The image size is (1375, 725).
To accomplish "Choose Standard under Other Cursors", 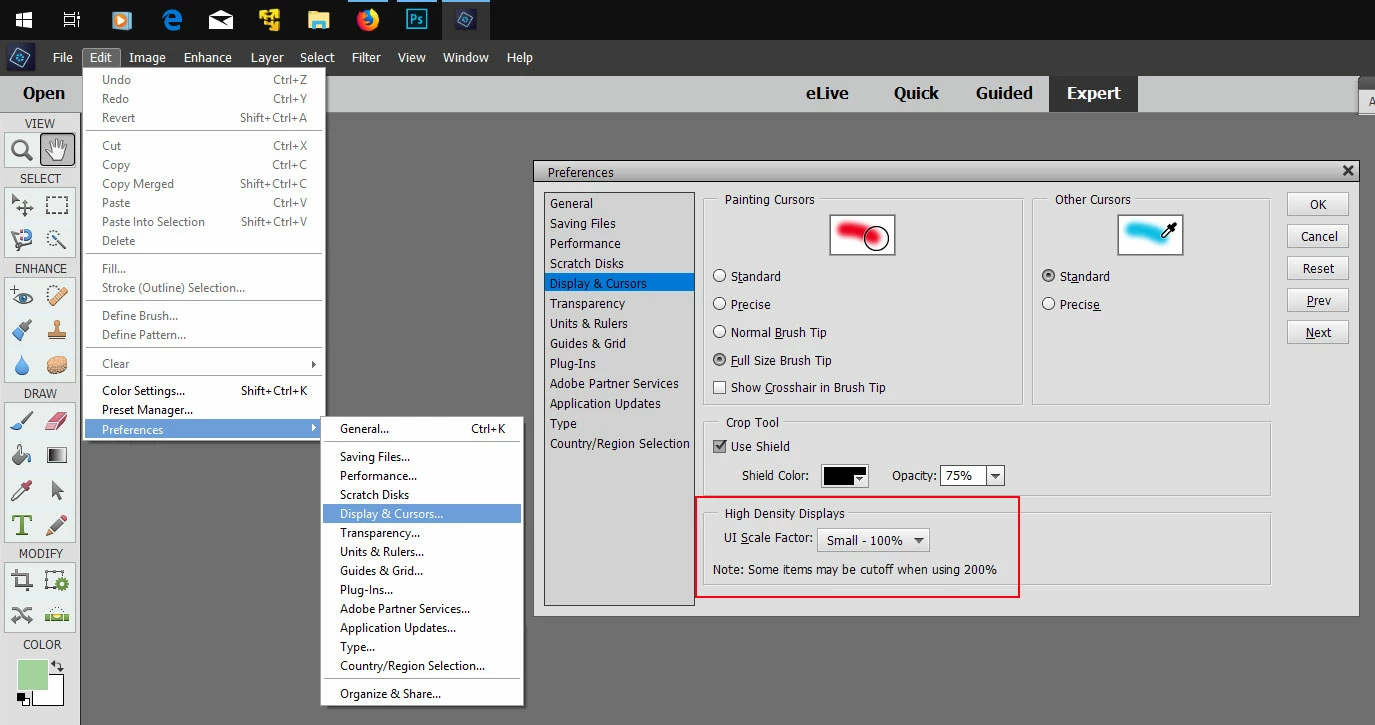I will coord(1049,276).
